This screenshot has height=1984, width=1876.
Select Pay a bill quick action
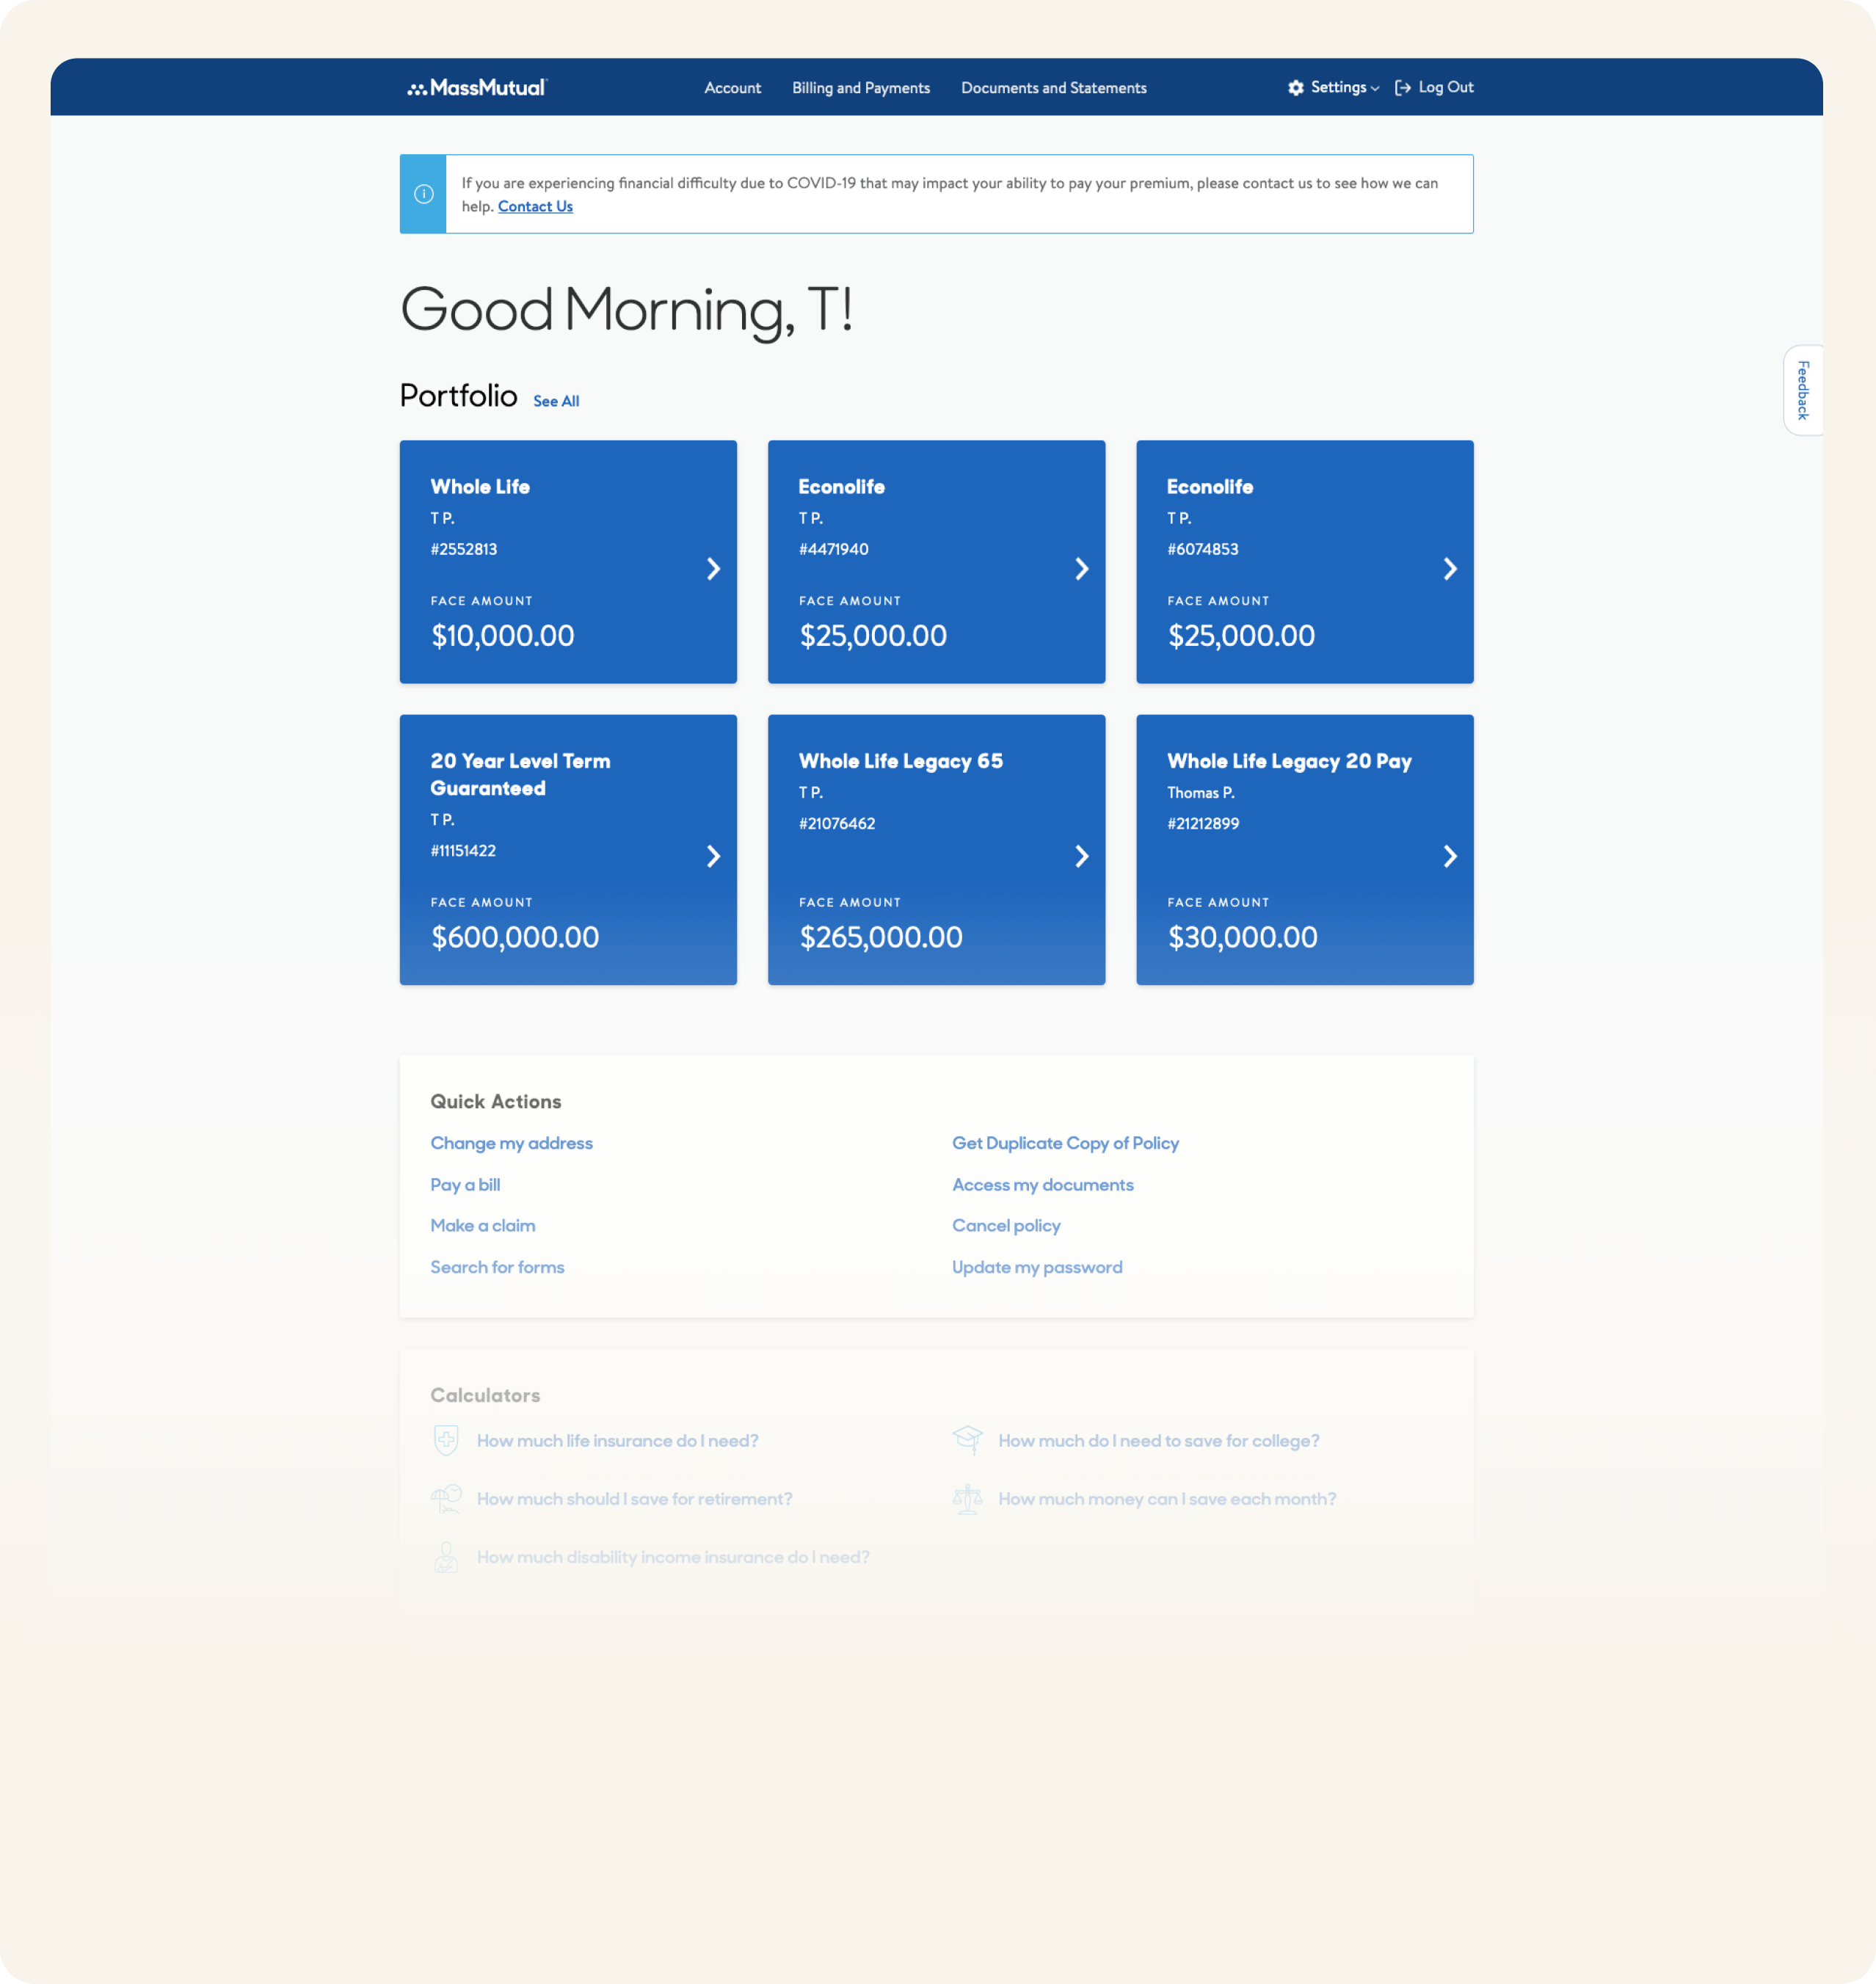coord(464,1184)
